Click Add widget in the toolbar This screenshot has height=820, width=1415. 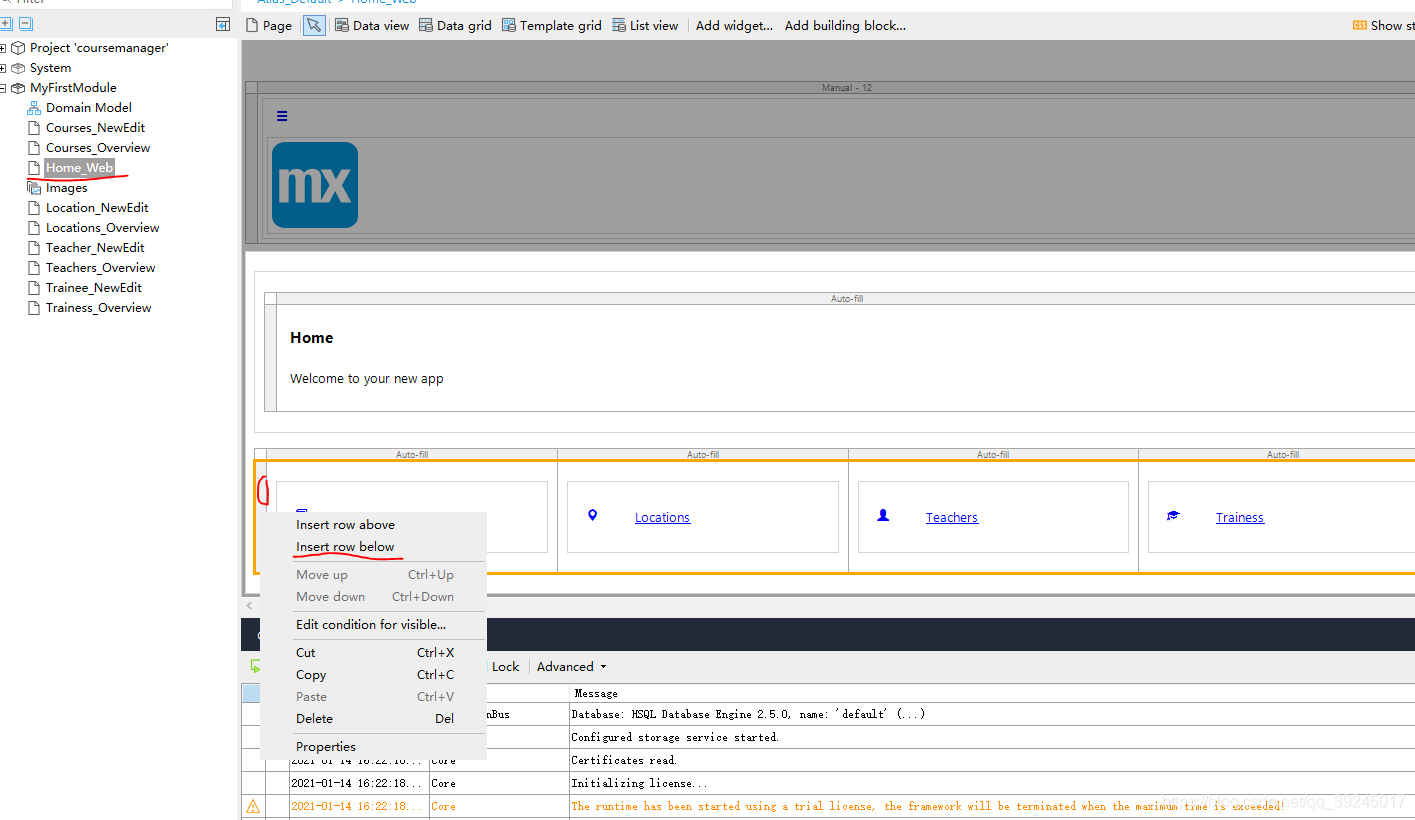click(734, 26)
